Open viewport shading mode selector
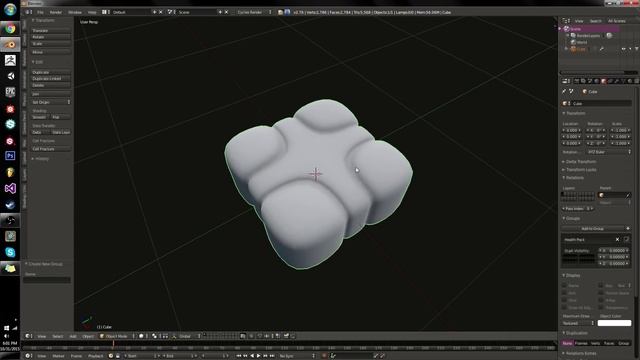 [143, 336]
